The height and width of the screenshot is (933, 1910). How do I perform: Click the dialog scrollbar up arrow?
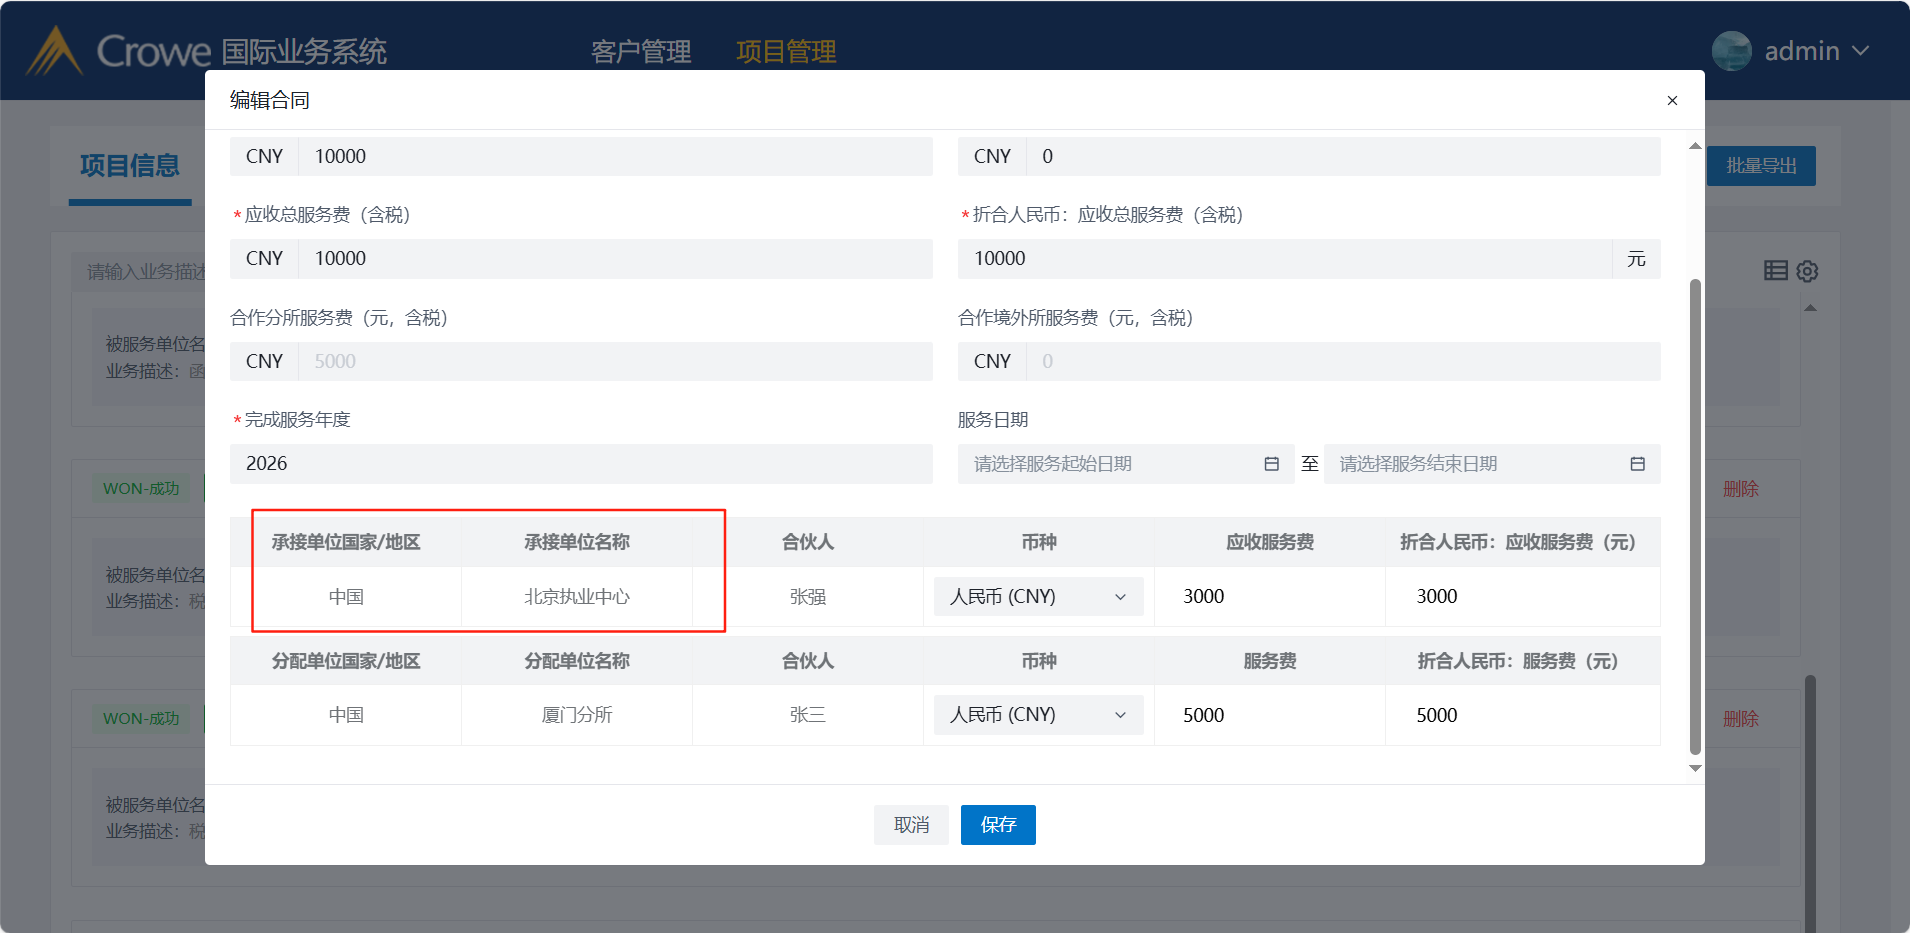(1695, 146)
